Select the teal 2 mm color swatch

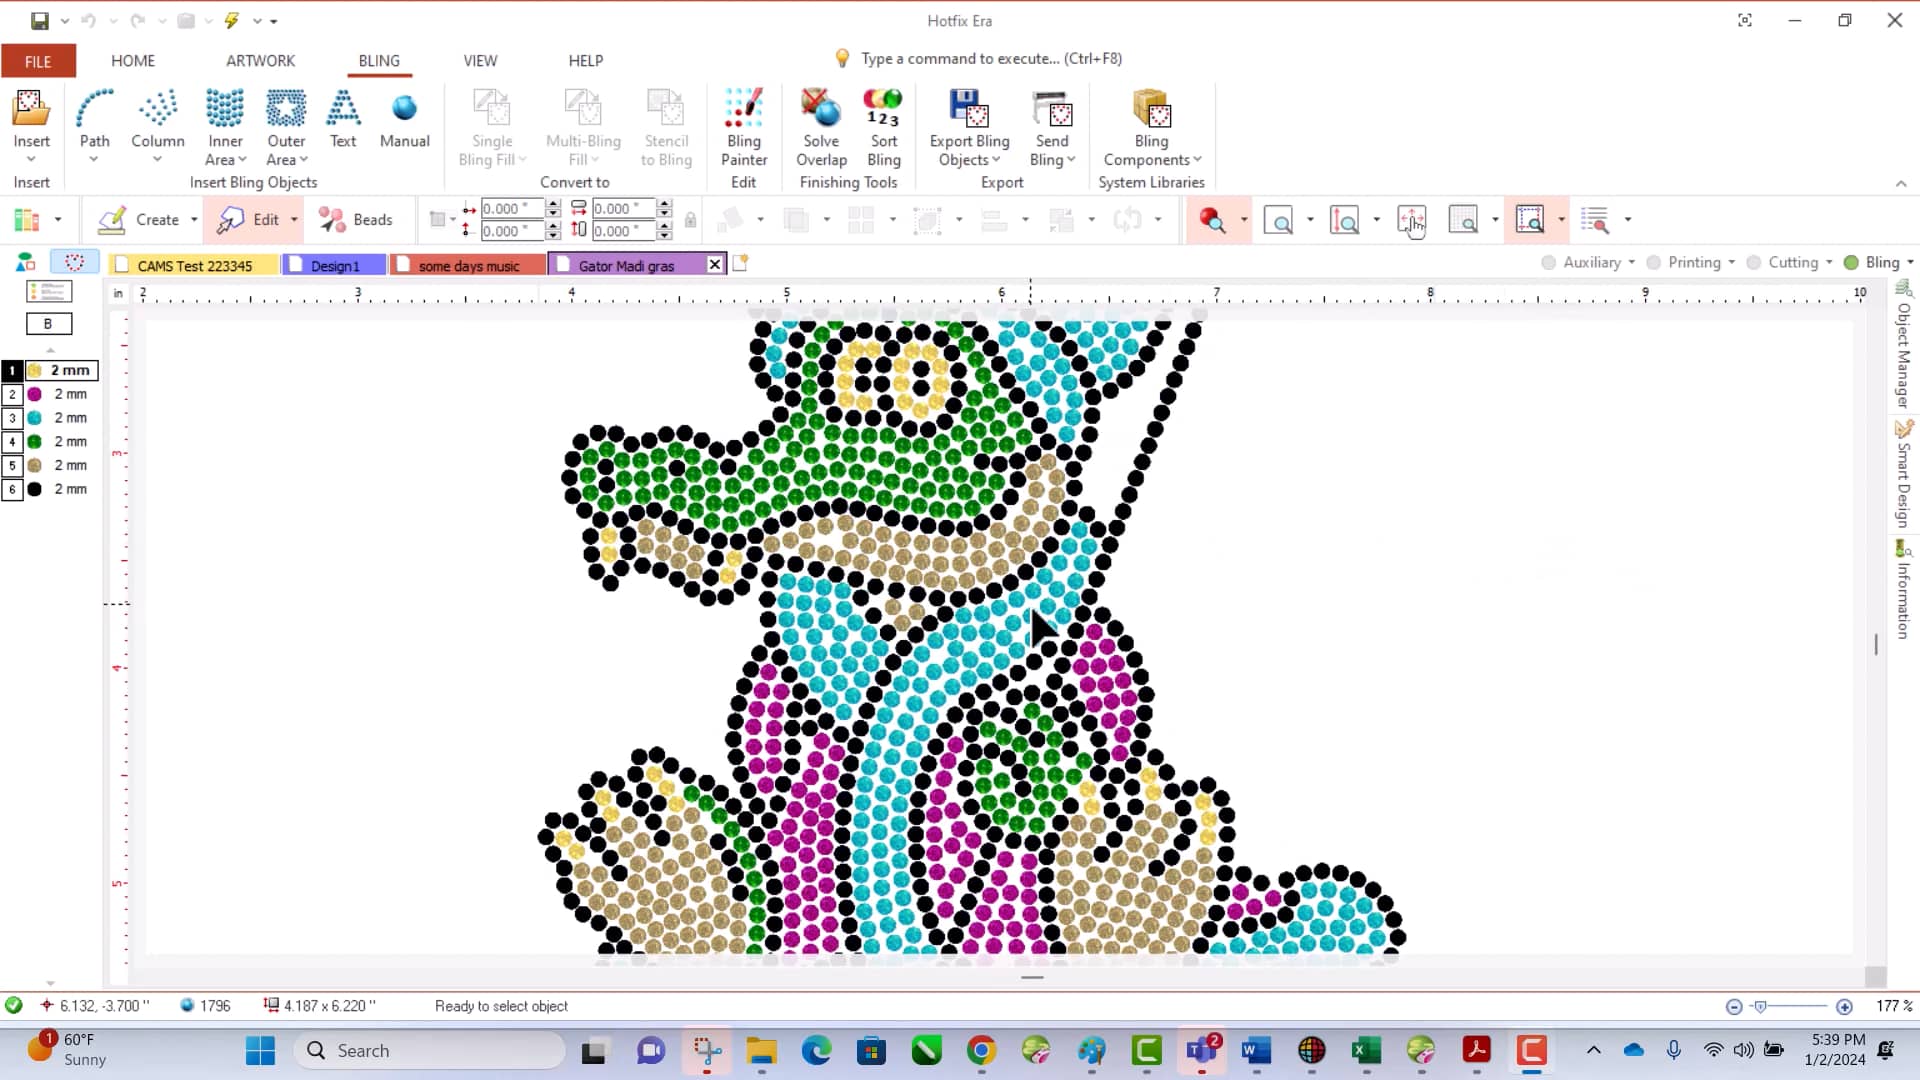33,417
